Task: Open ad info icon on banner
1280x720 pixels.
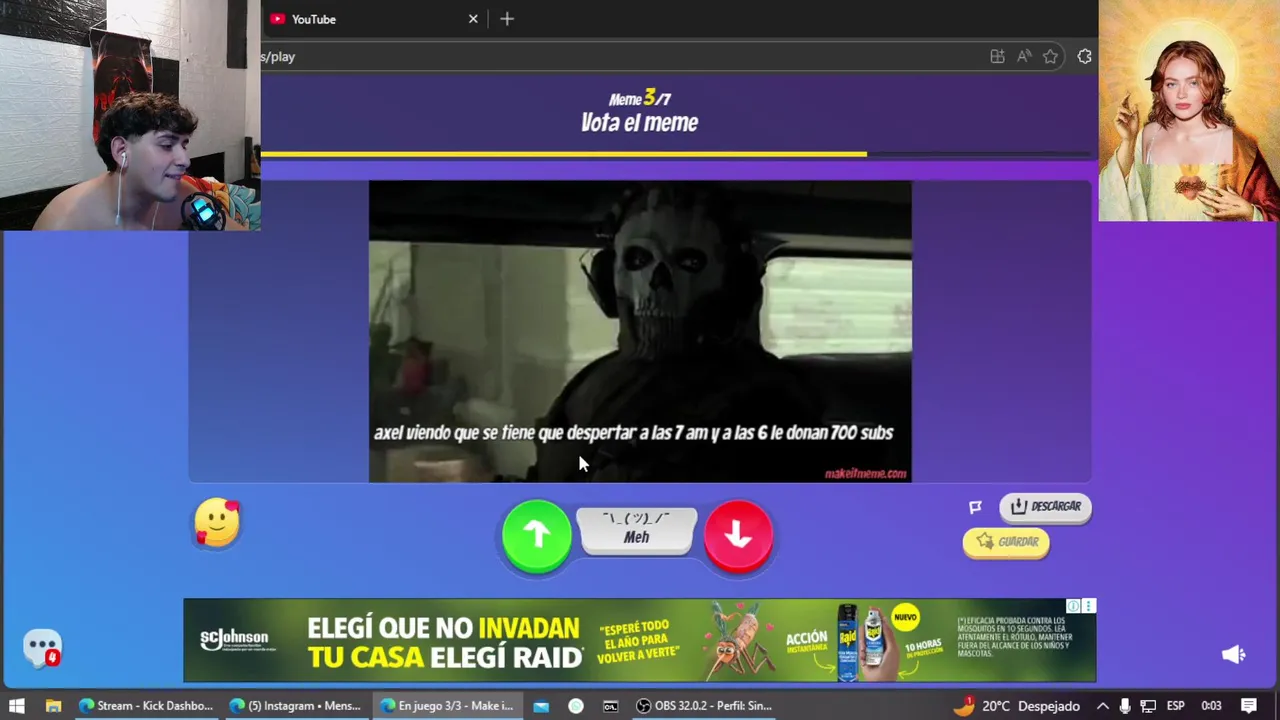Action: [1073, 606]
